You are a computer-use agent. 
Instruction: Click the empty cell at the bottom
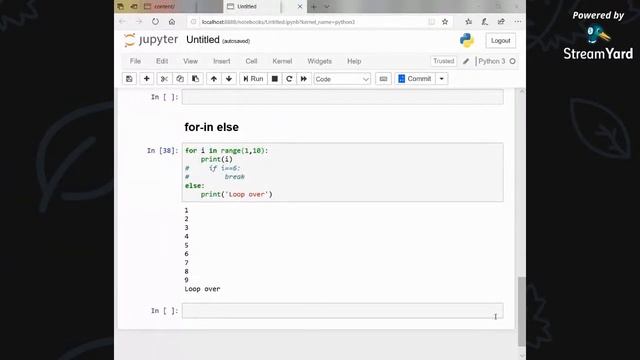[342, 311]
